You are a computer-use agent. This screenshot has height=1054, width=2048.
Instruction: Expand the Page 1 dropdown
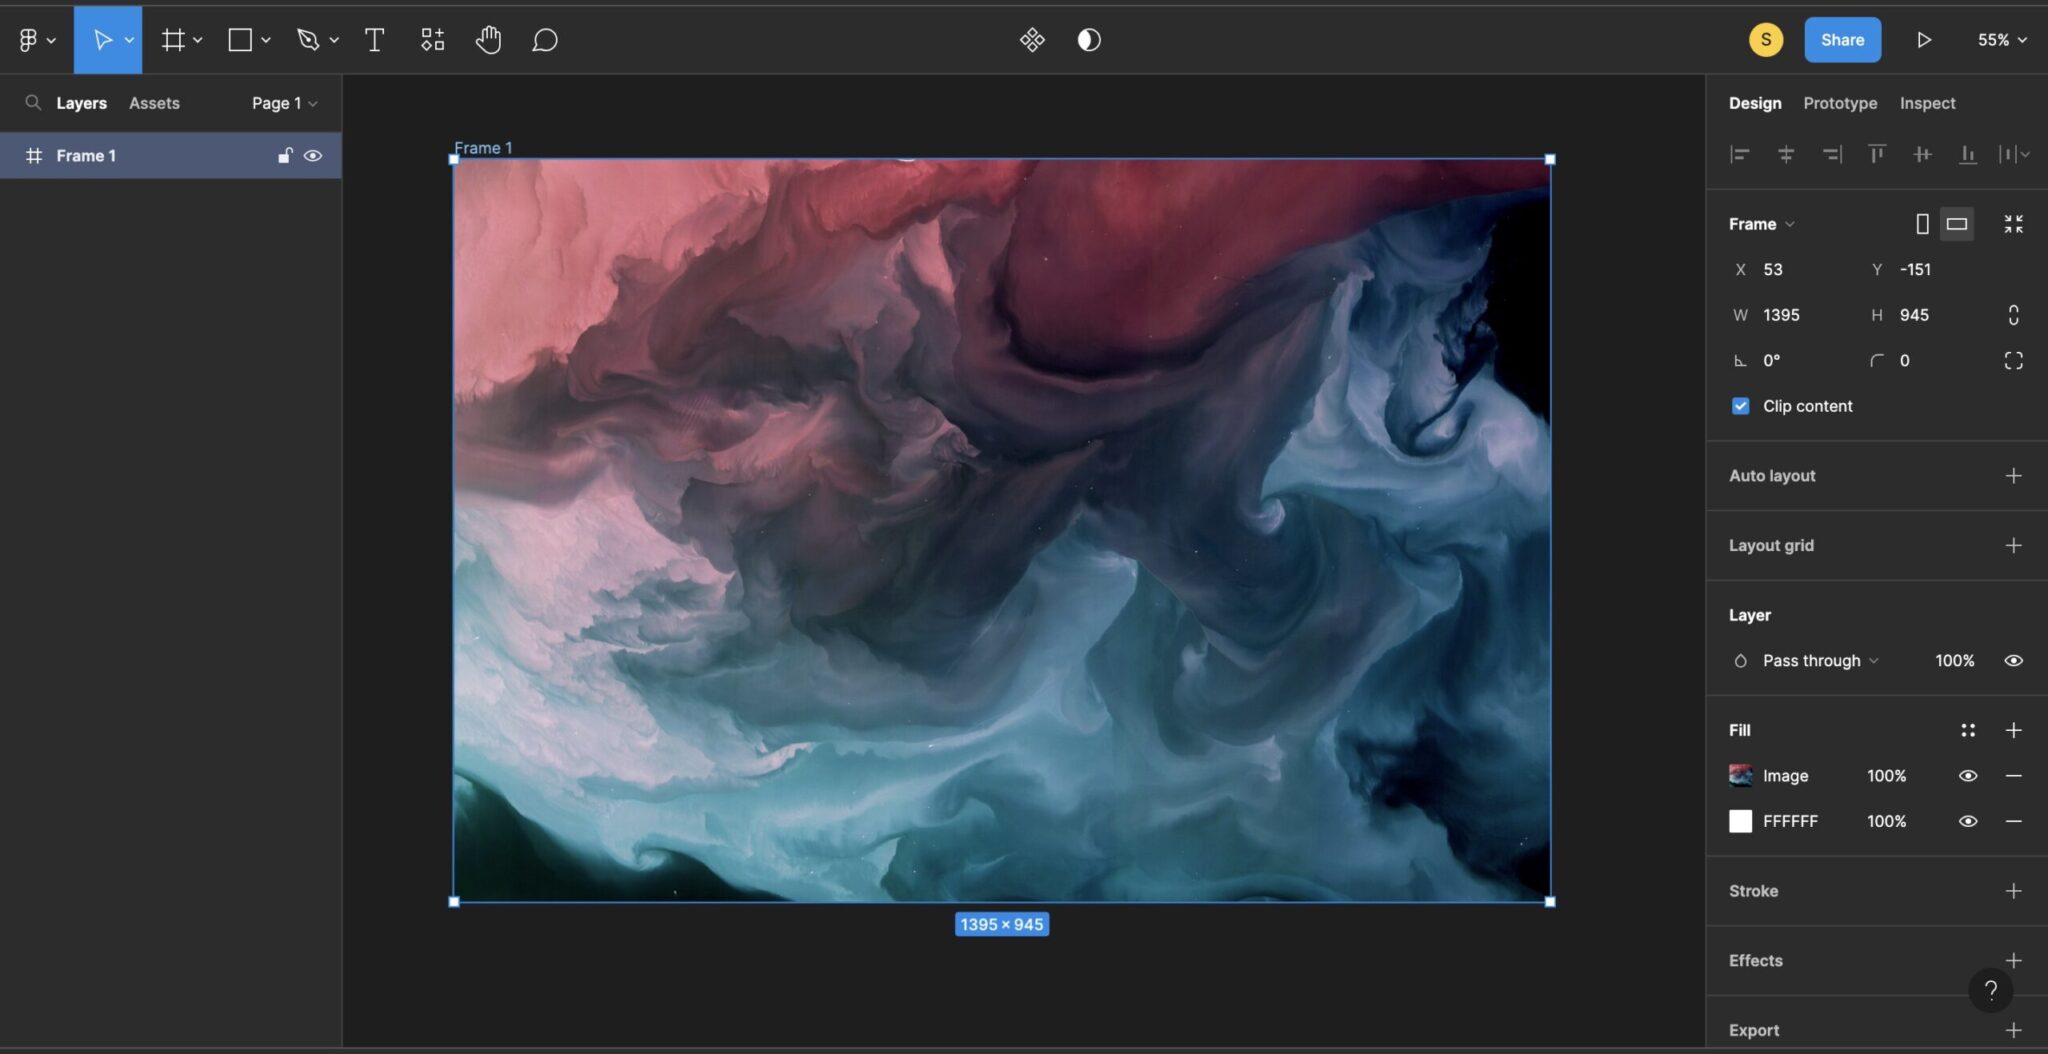pyautogui.click(x=284, y=103)
